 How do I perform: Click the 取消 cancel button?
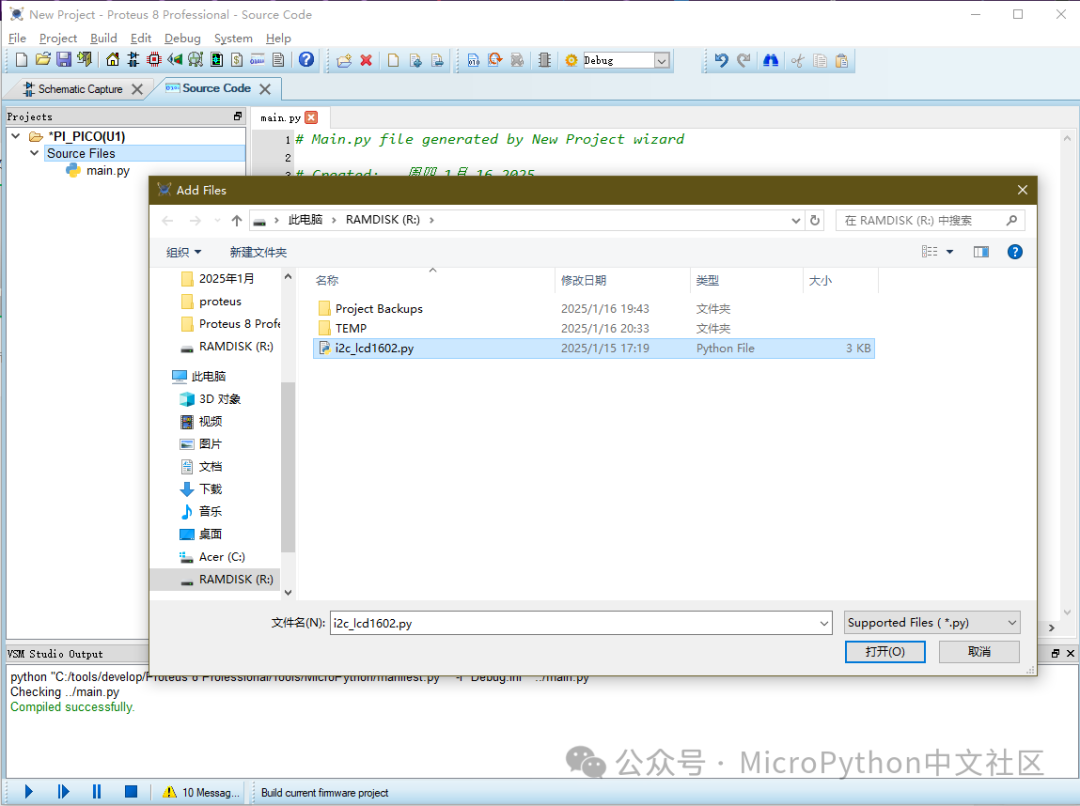(x=979, y=652)
